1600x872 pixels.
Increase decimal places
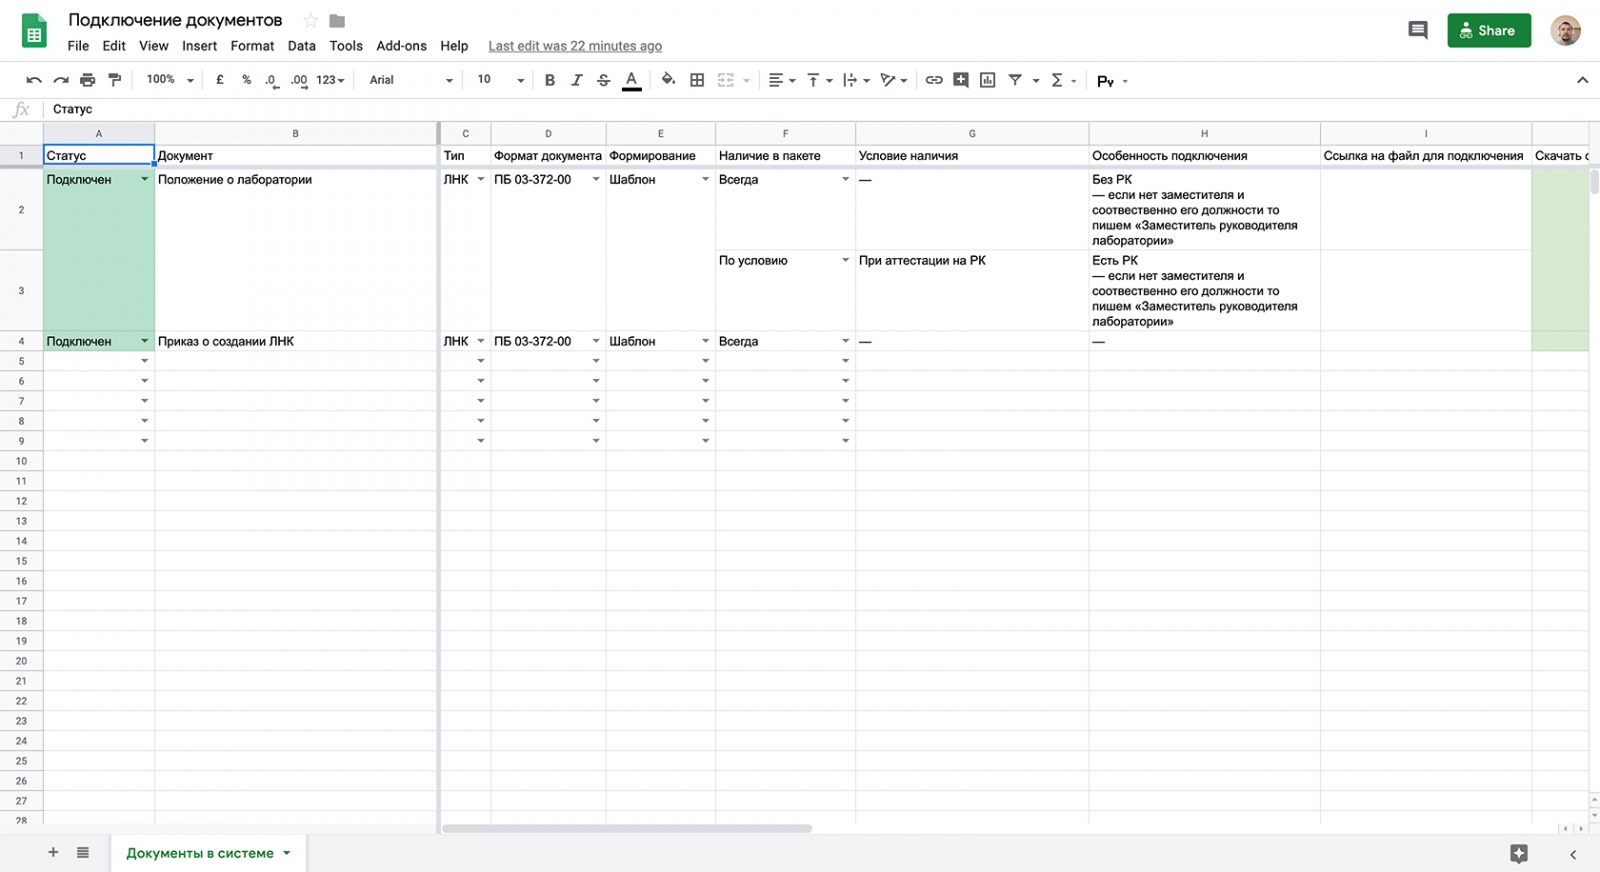[x=299, y=80]
